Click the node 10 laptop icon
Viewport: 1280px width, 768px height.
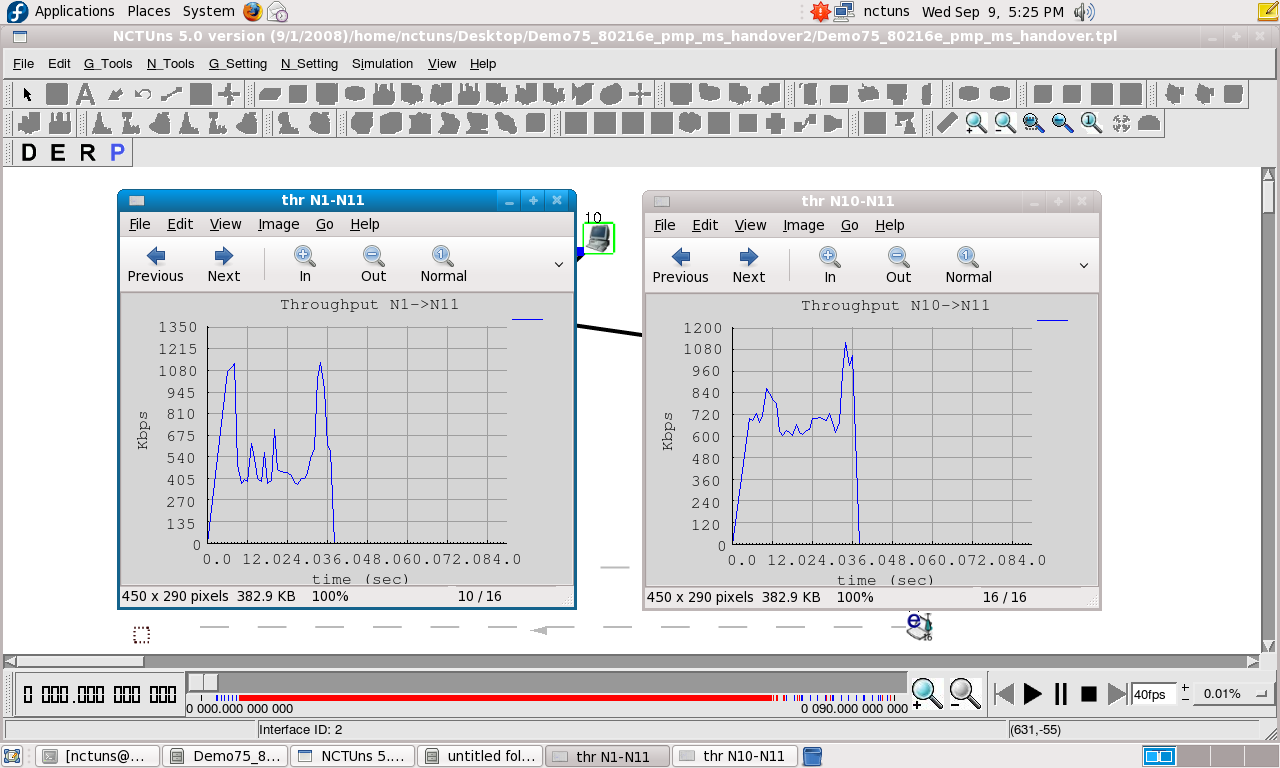pos(598,238)
